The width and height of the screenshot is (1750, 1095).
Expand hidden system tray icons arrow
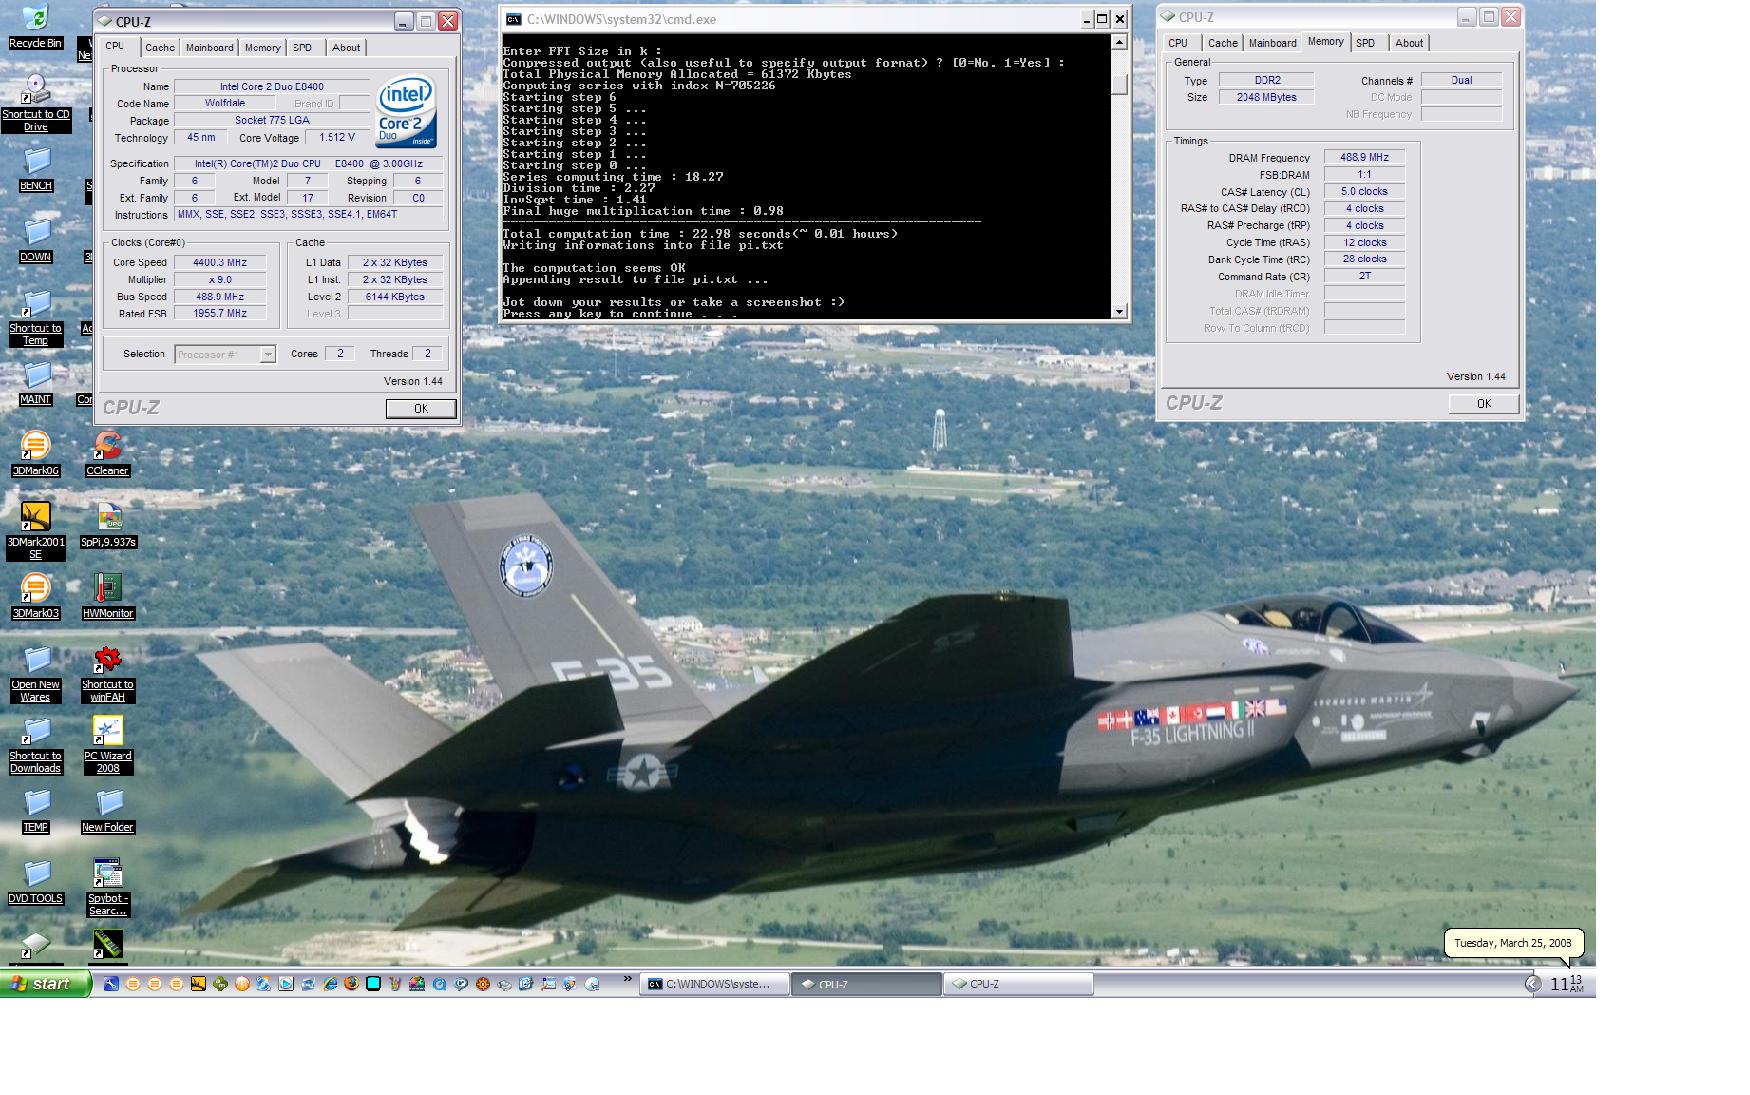click(x=1533, y=984)
